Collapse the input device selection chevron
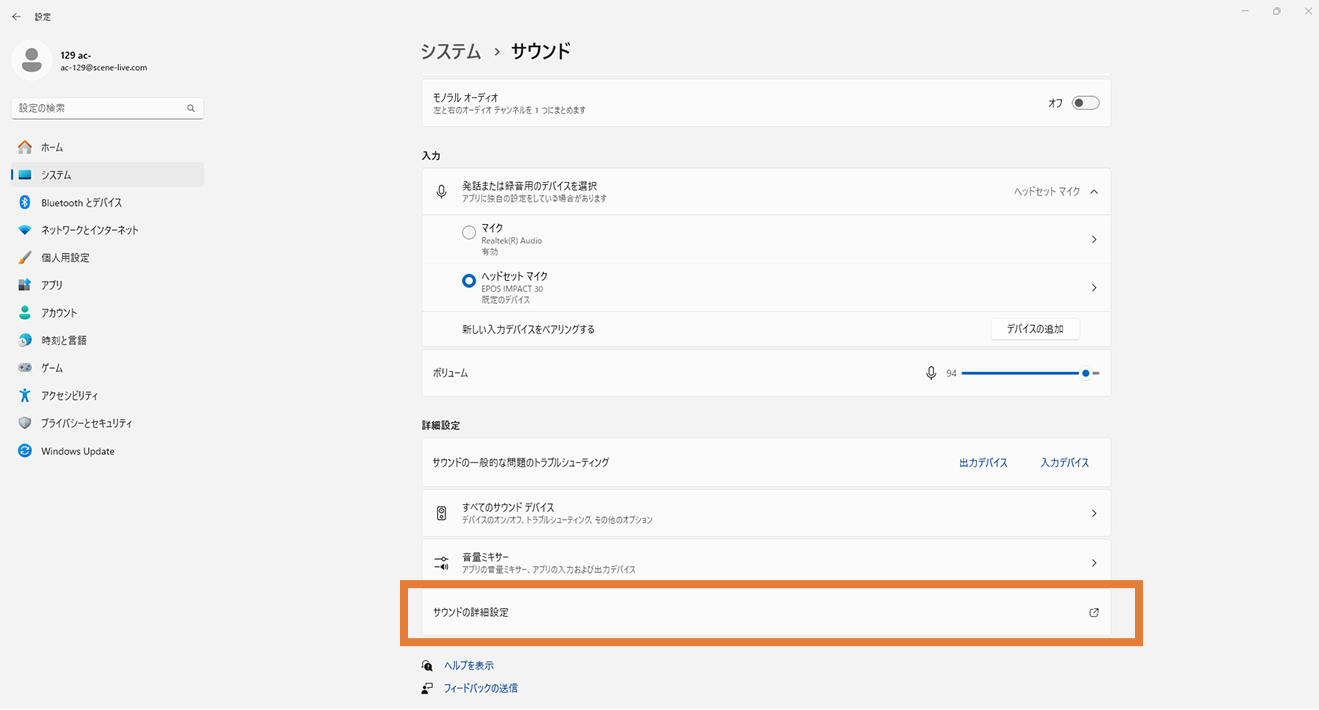This screenshot has height=710, width=1319. tap(1094, 192)
